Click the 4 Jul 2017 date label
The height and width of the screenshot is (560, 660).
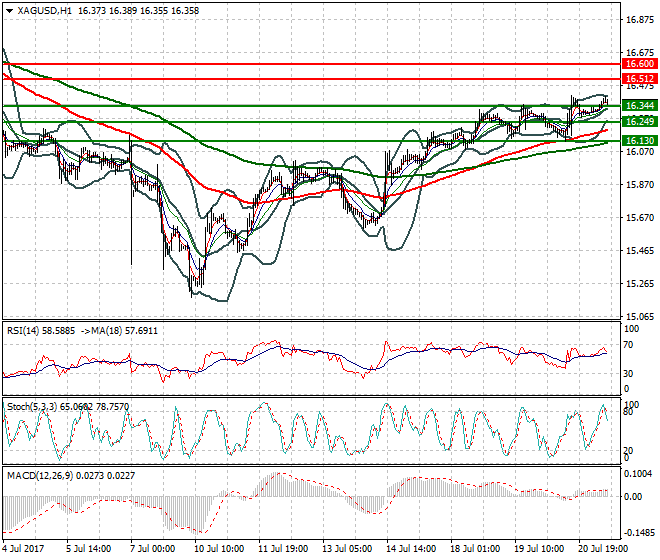[x=23, y=549]
